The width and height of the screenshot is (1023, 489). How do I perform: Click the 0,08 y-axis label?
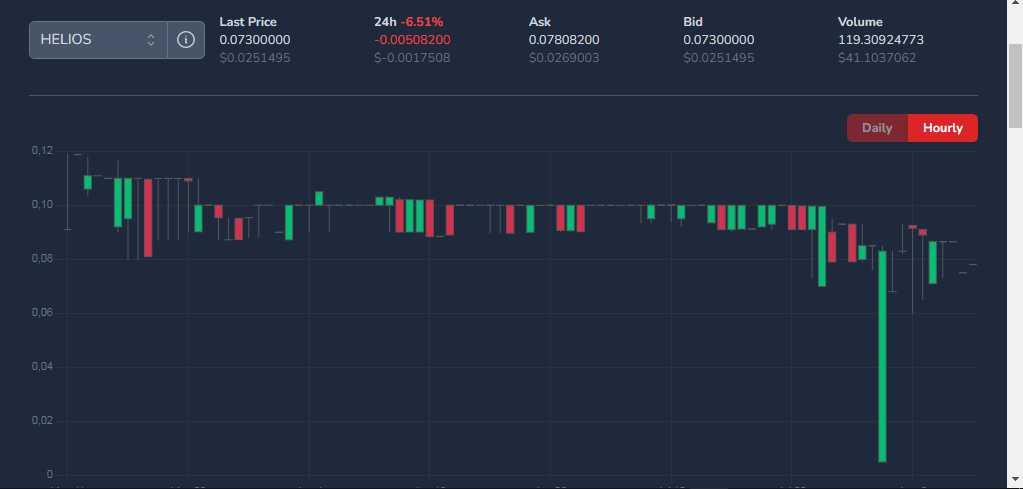click(x=42, y=259)
